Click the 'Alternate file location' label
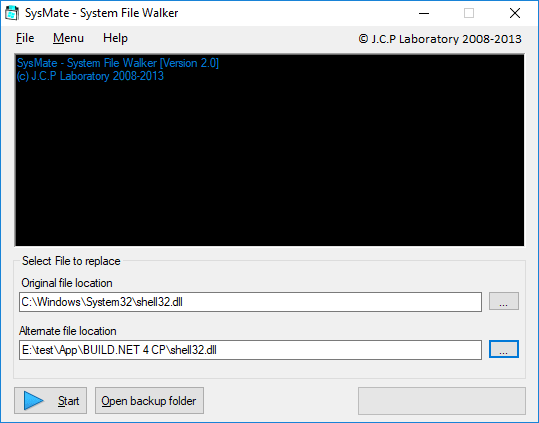 coord(68,331)
